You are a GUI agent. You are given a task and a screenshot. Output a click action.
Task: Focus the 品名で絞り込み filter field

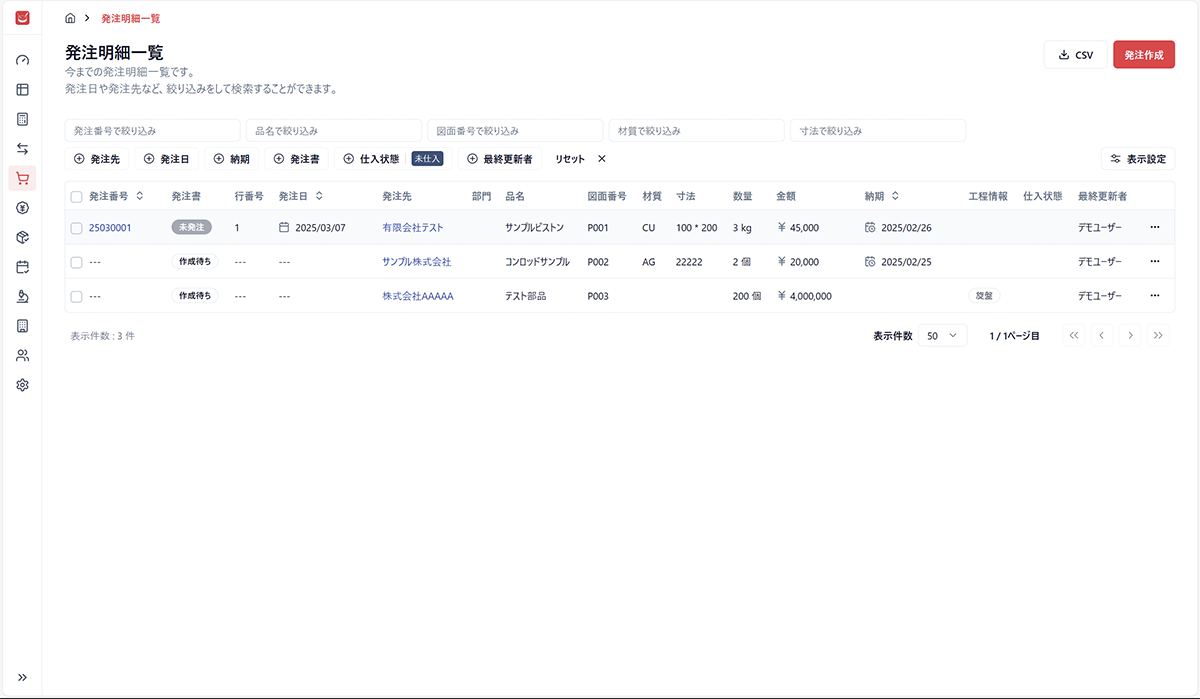(334, 131)
